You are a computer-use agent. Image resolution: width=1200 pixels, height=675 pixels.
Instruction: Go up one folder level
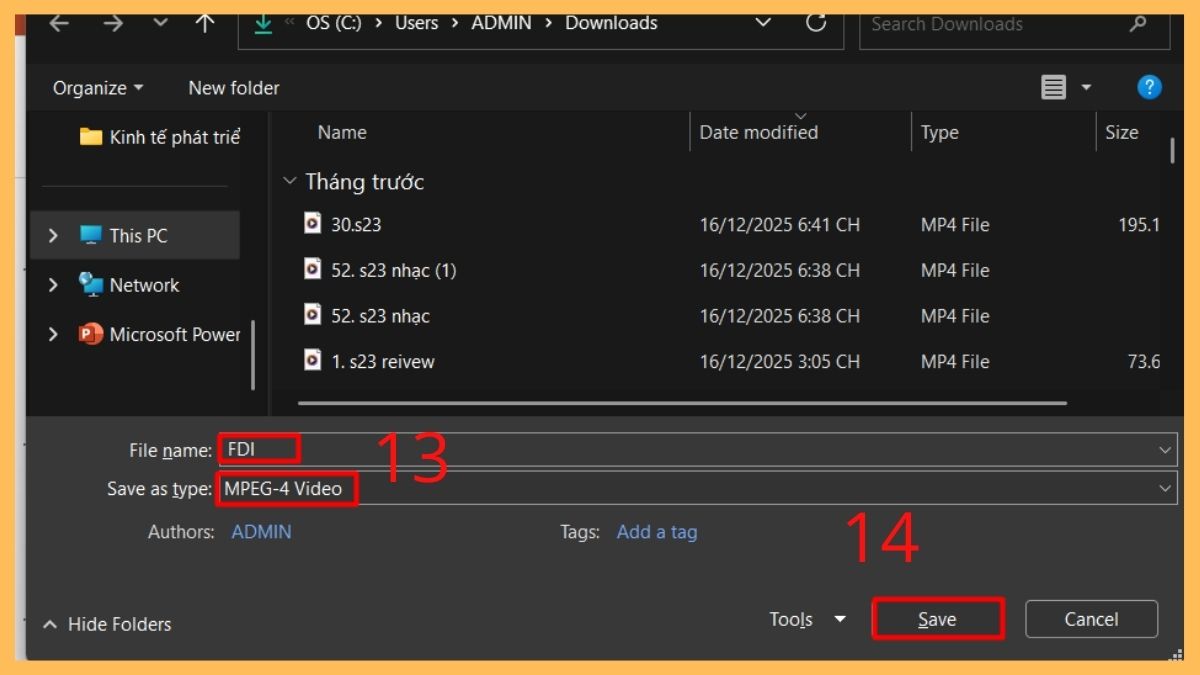tap(205, 23)
